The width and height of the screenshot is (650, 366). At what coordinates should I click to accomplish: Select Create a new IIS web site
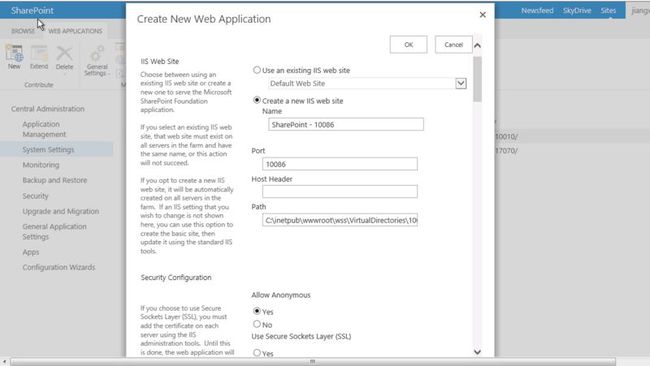257,100
